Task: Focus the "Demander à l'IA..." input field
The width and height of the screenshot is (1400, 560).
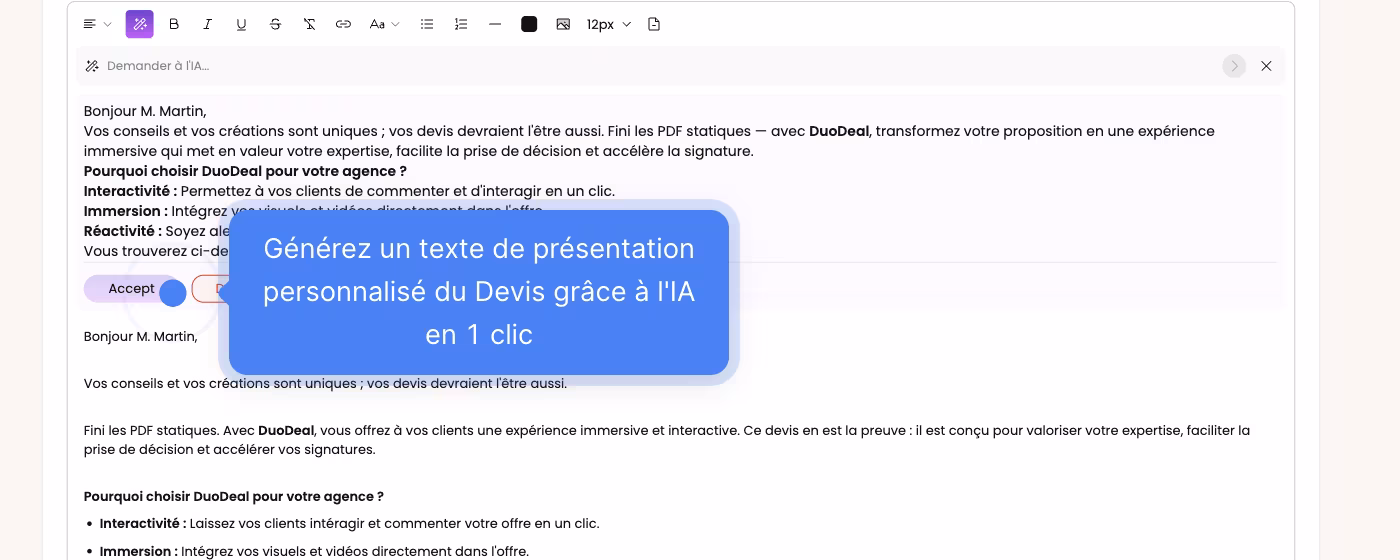Action: [660, 66]
